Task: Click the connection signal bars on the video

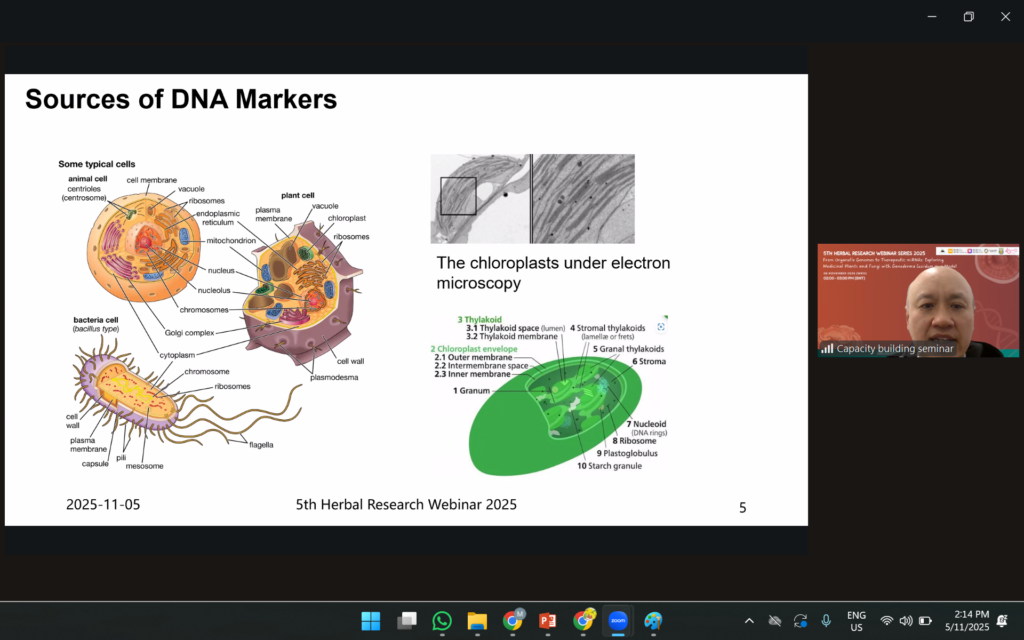Action: [827, 348]
